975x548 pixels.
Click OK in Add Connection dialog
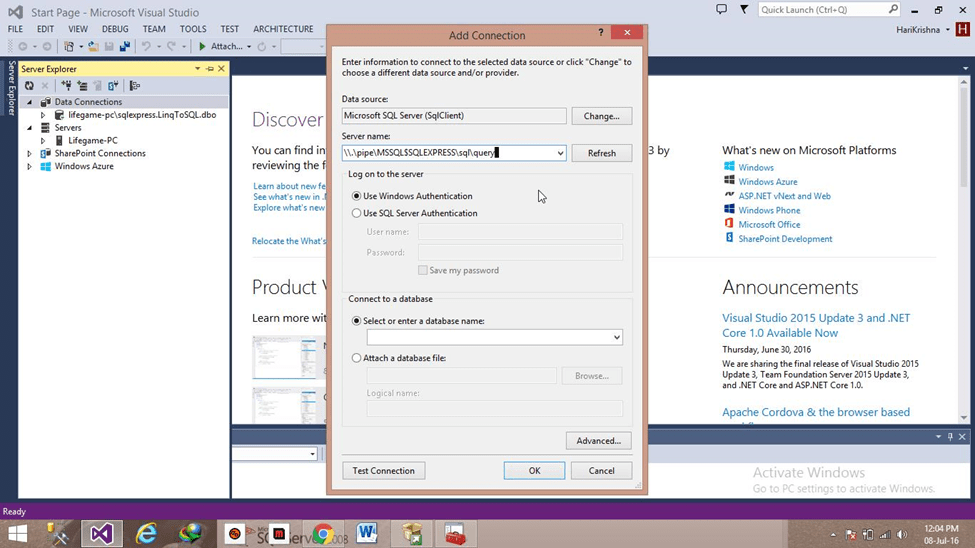coord(534,471)
